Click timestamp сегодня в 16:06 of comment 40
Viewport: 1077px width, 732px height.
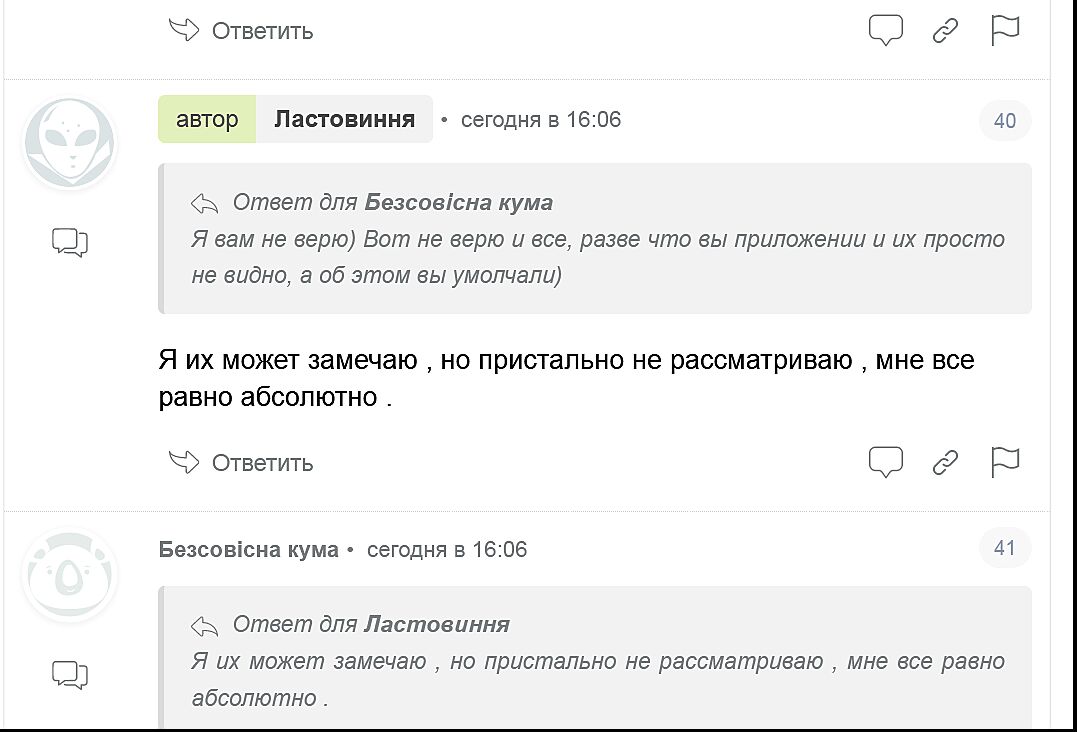point(541,120)
